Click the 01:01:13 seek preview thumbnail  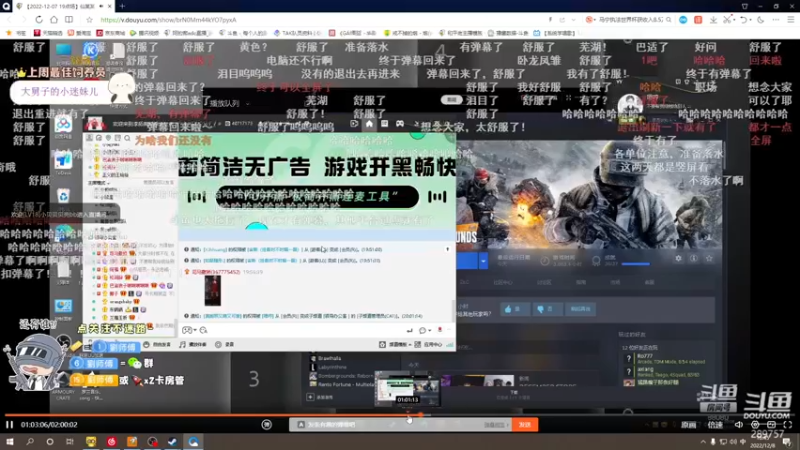(407, 389)
